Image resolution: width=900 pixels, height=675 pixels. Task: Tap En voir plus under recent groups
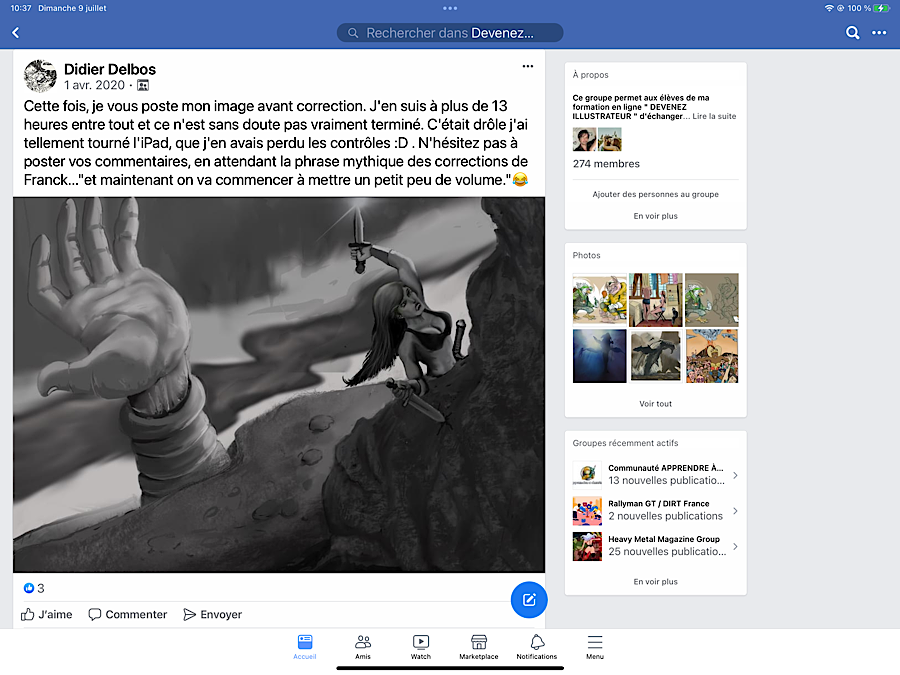coord(655,581)
